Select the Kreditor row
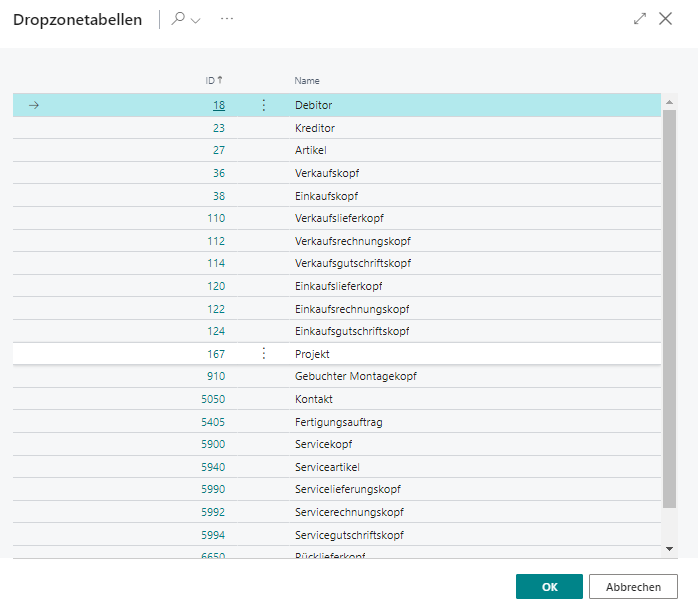Image resolution: width=698 pixels, height=614 pixels. pos(315,128)
